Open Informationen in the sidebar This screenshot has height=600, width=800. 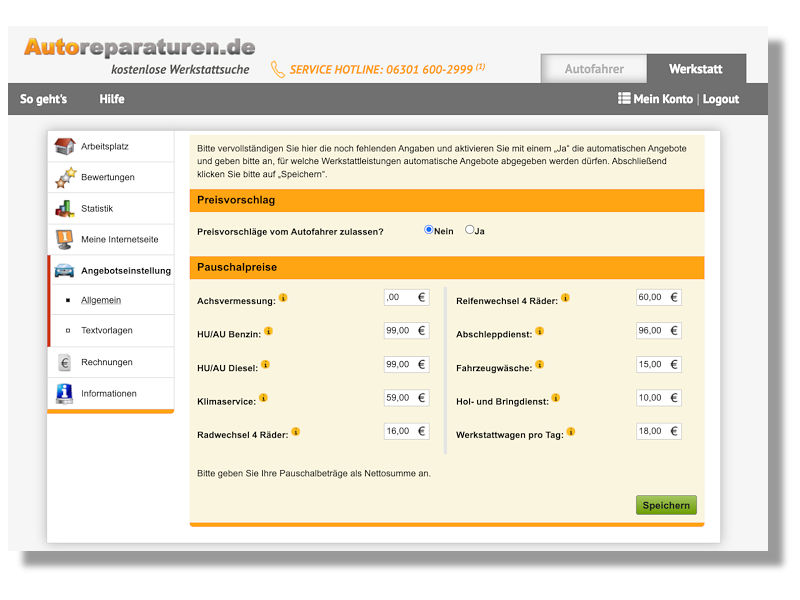(x=111, y=393)
